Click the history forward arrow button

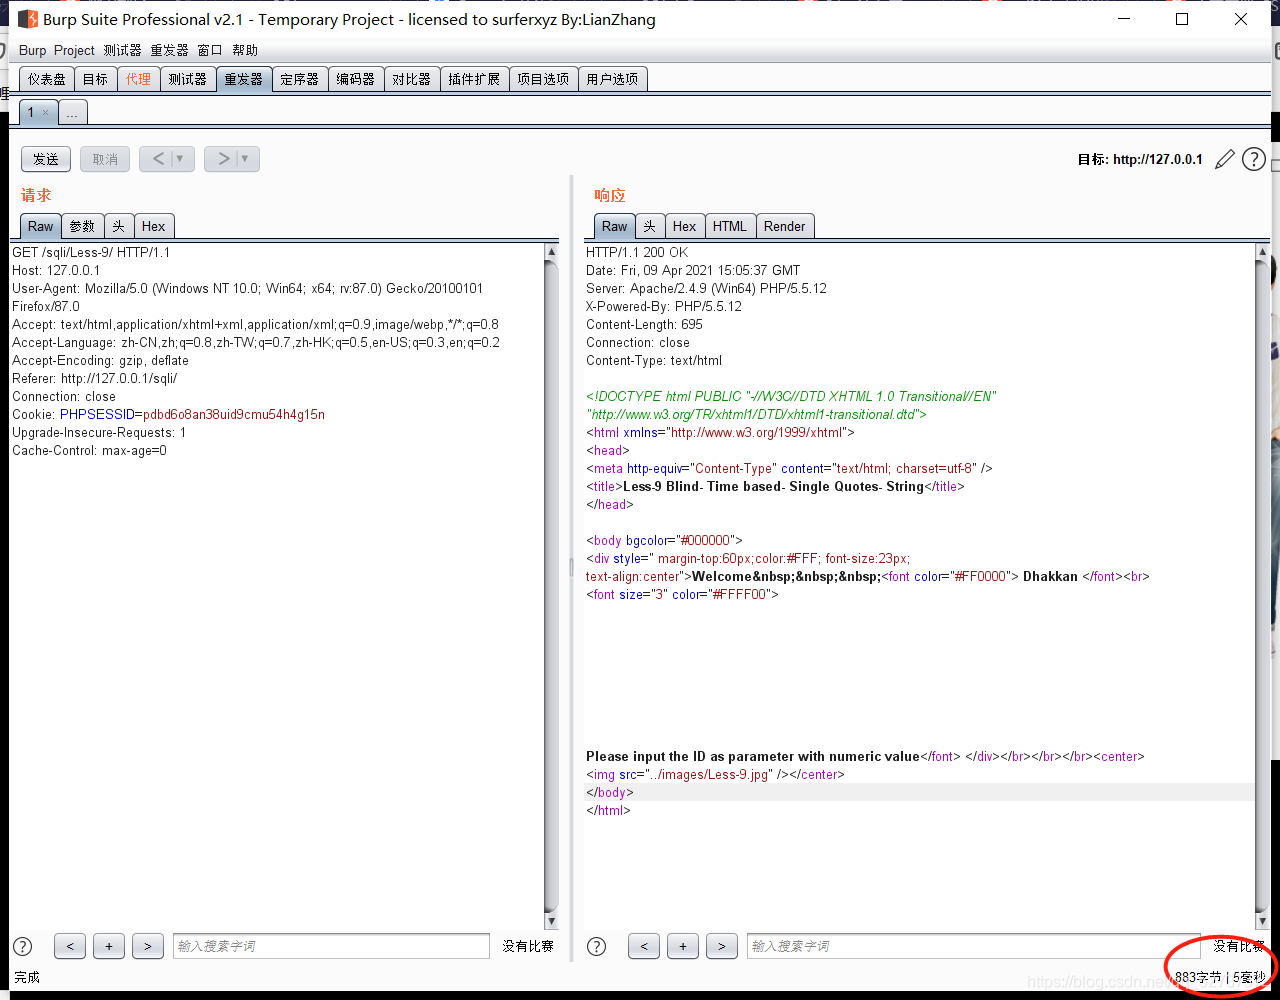click(222, 159)
